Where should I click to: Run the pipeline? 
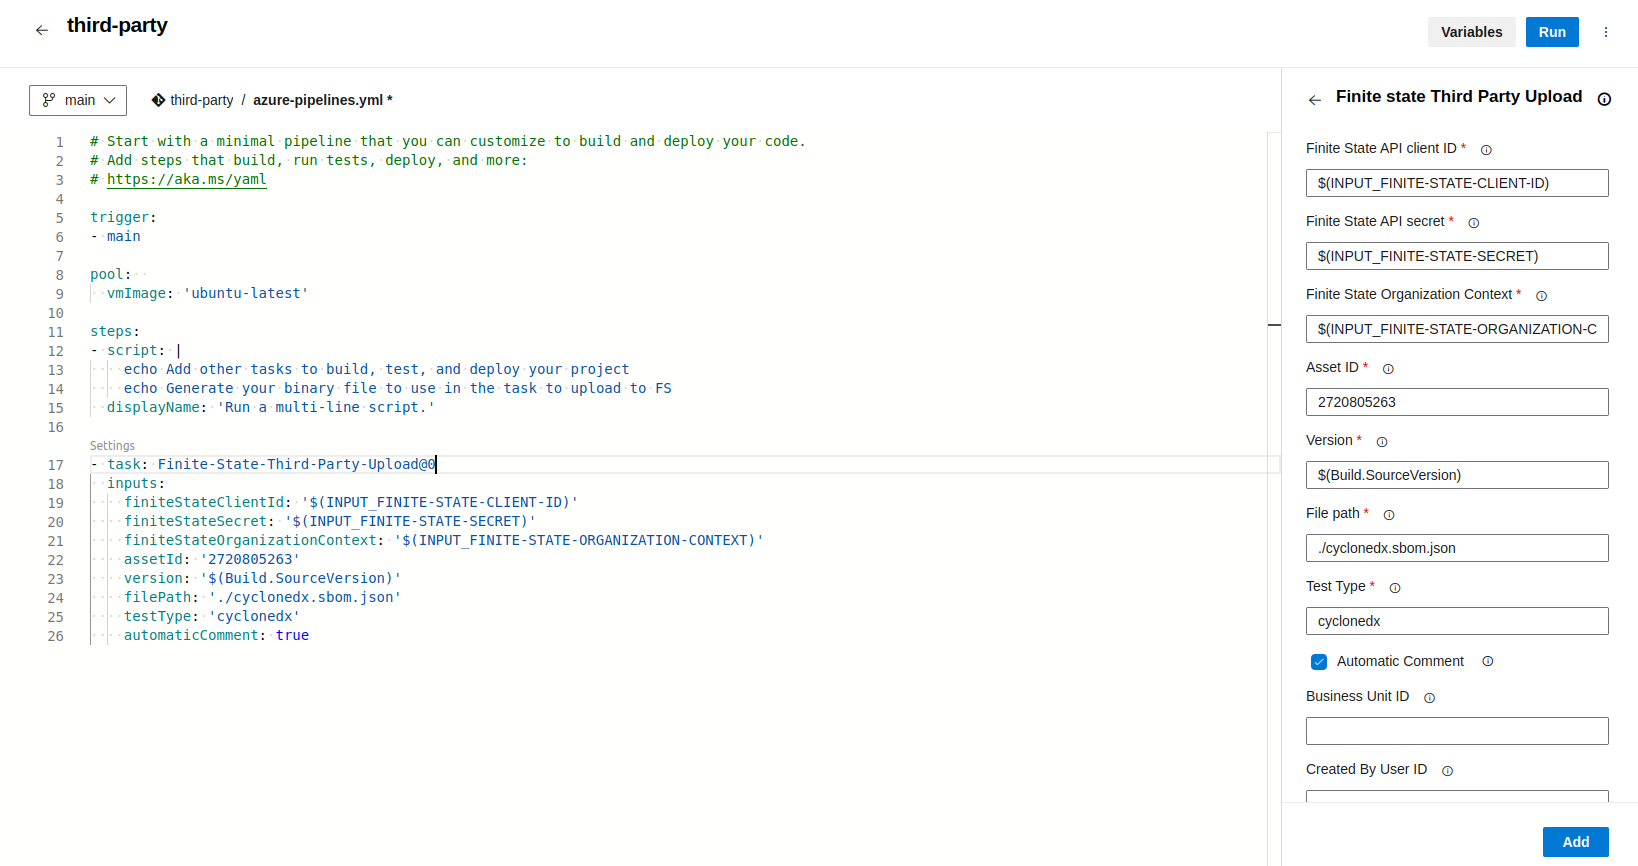(x=1552, y=32)
